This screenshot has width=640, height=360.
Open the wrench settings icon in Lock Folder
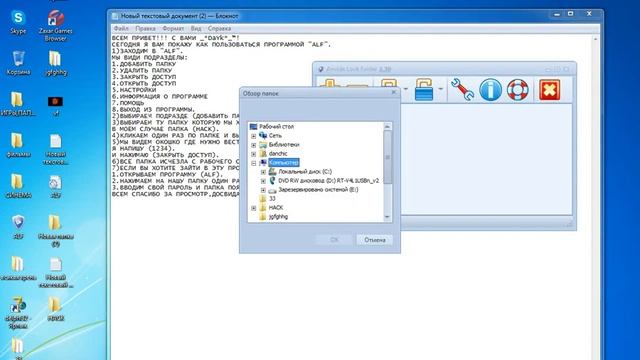462,89
